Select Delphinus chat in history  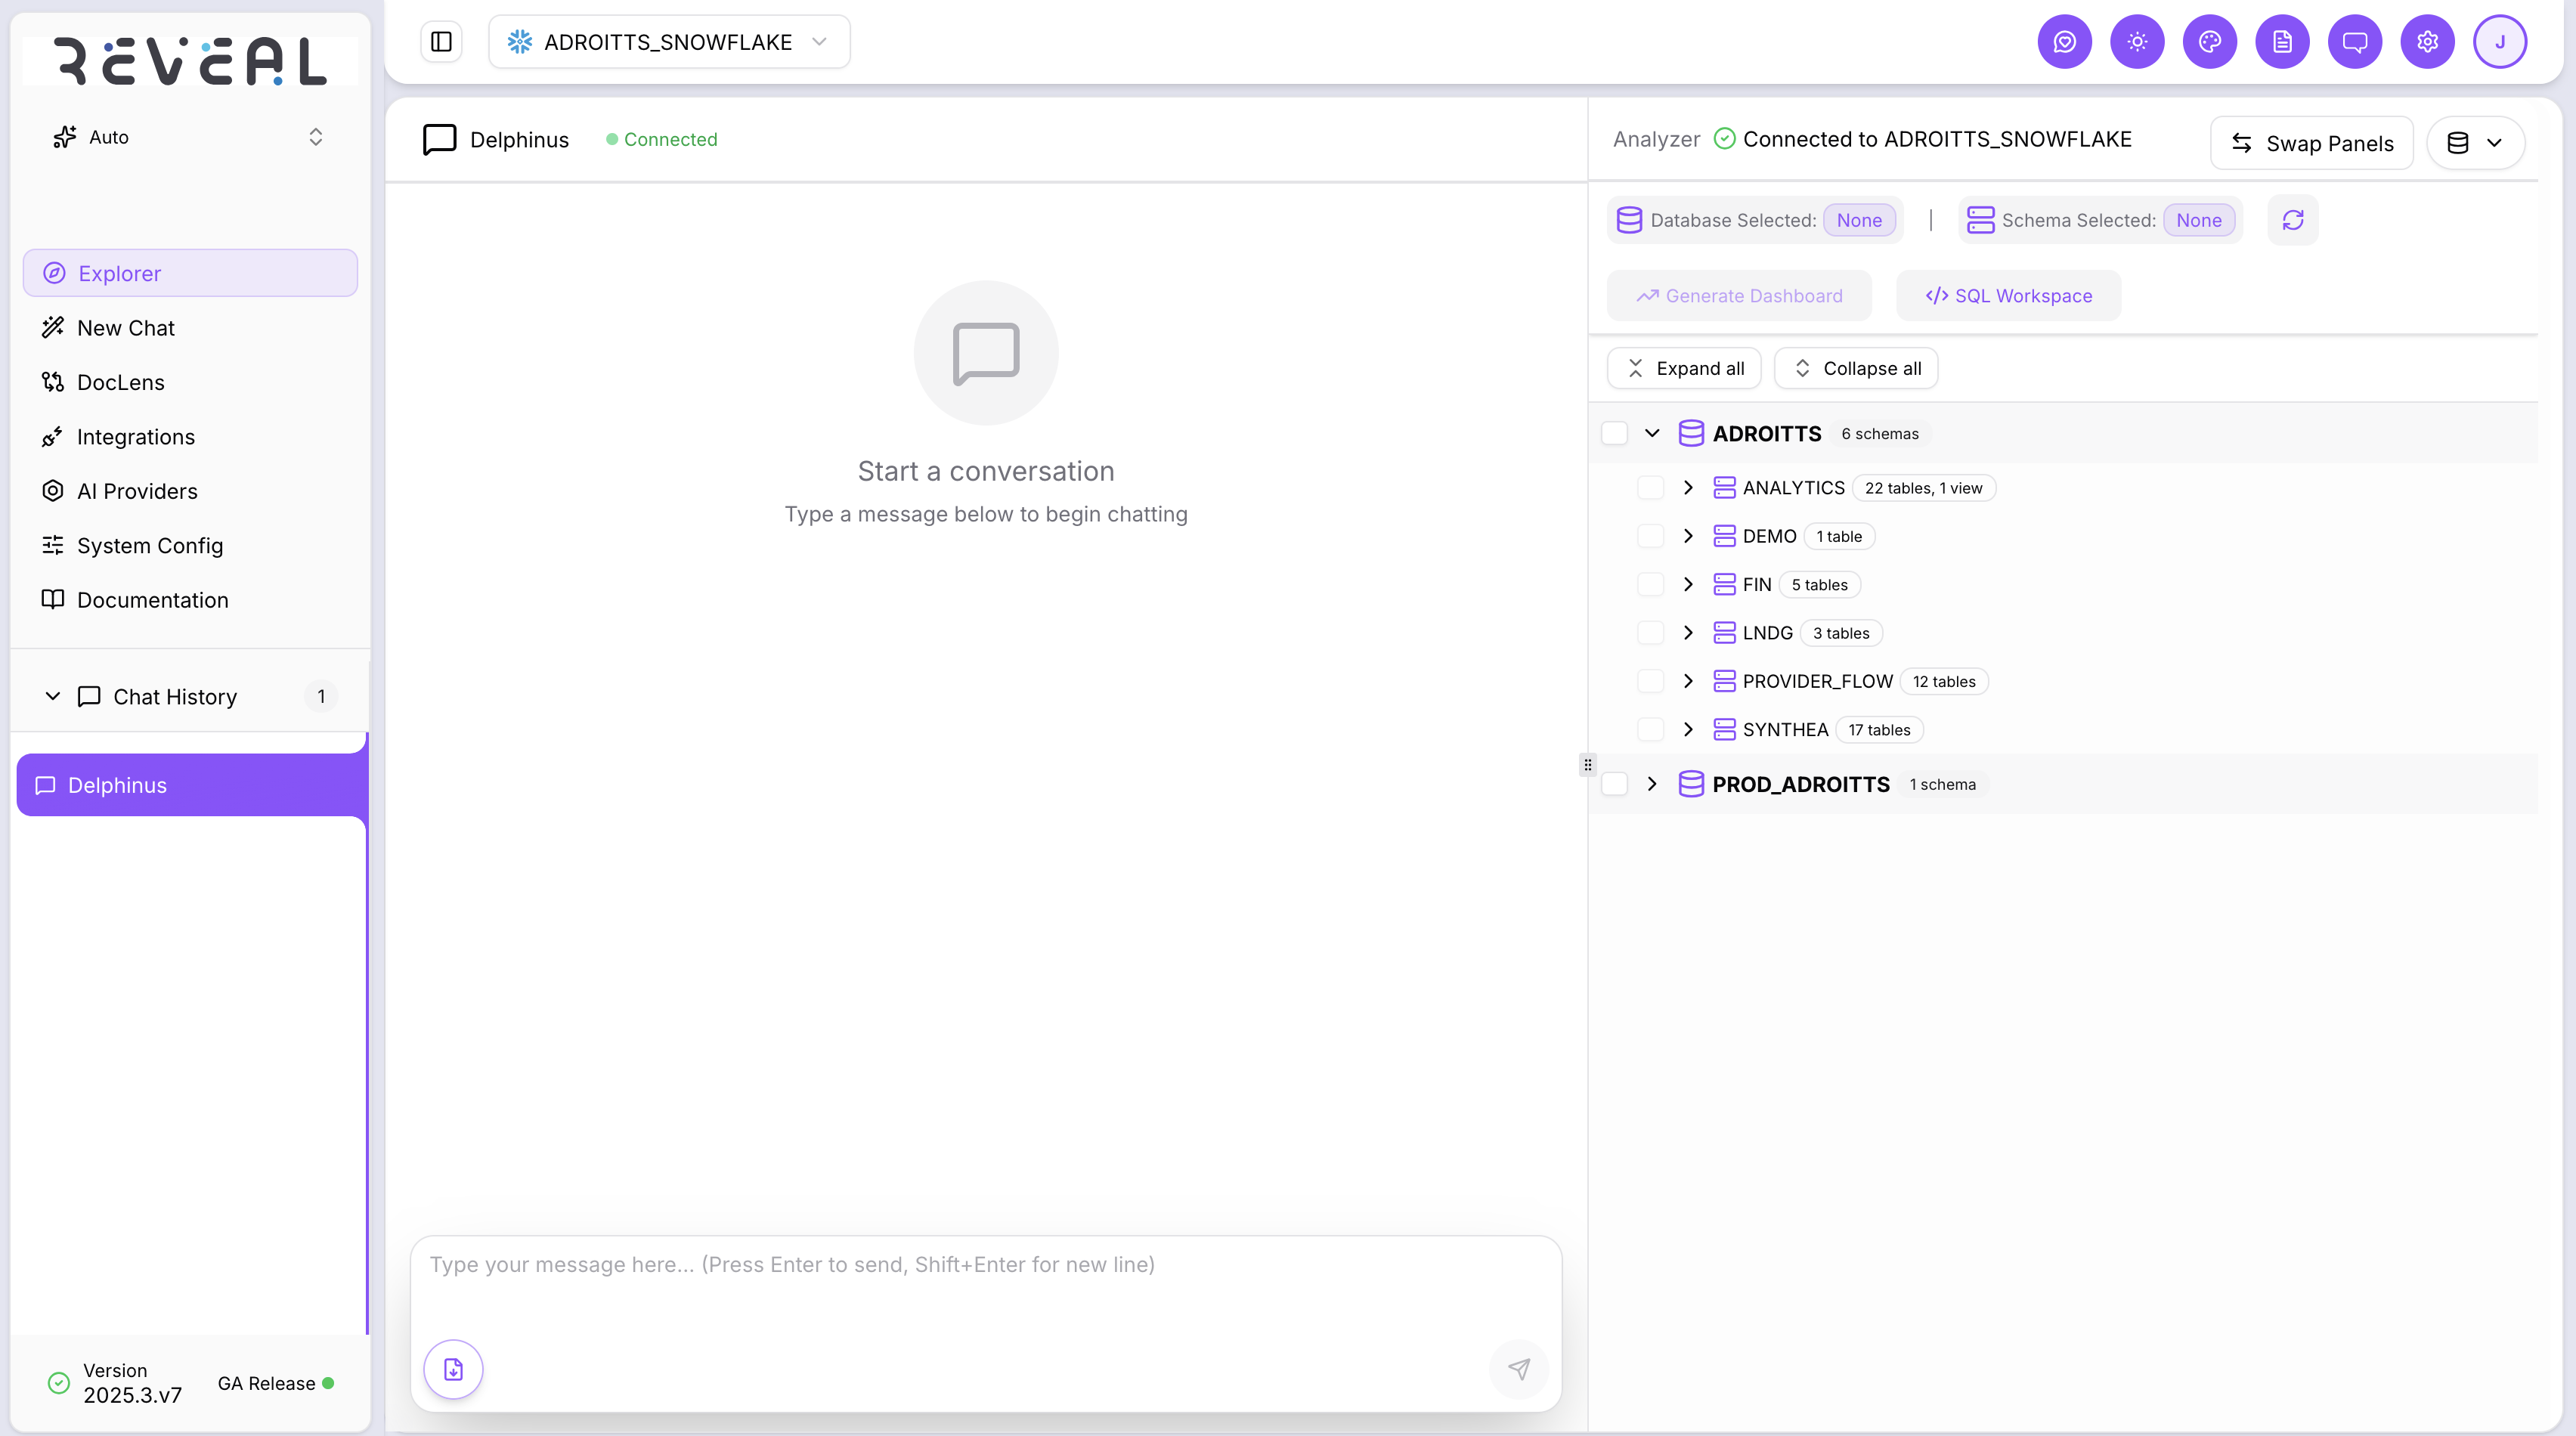click(191, 785)
